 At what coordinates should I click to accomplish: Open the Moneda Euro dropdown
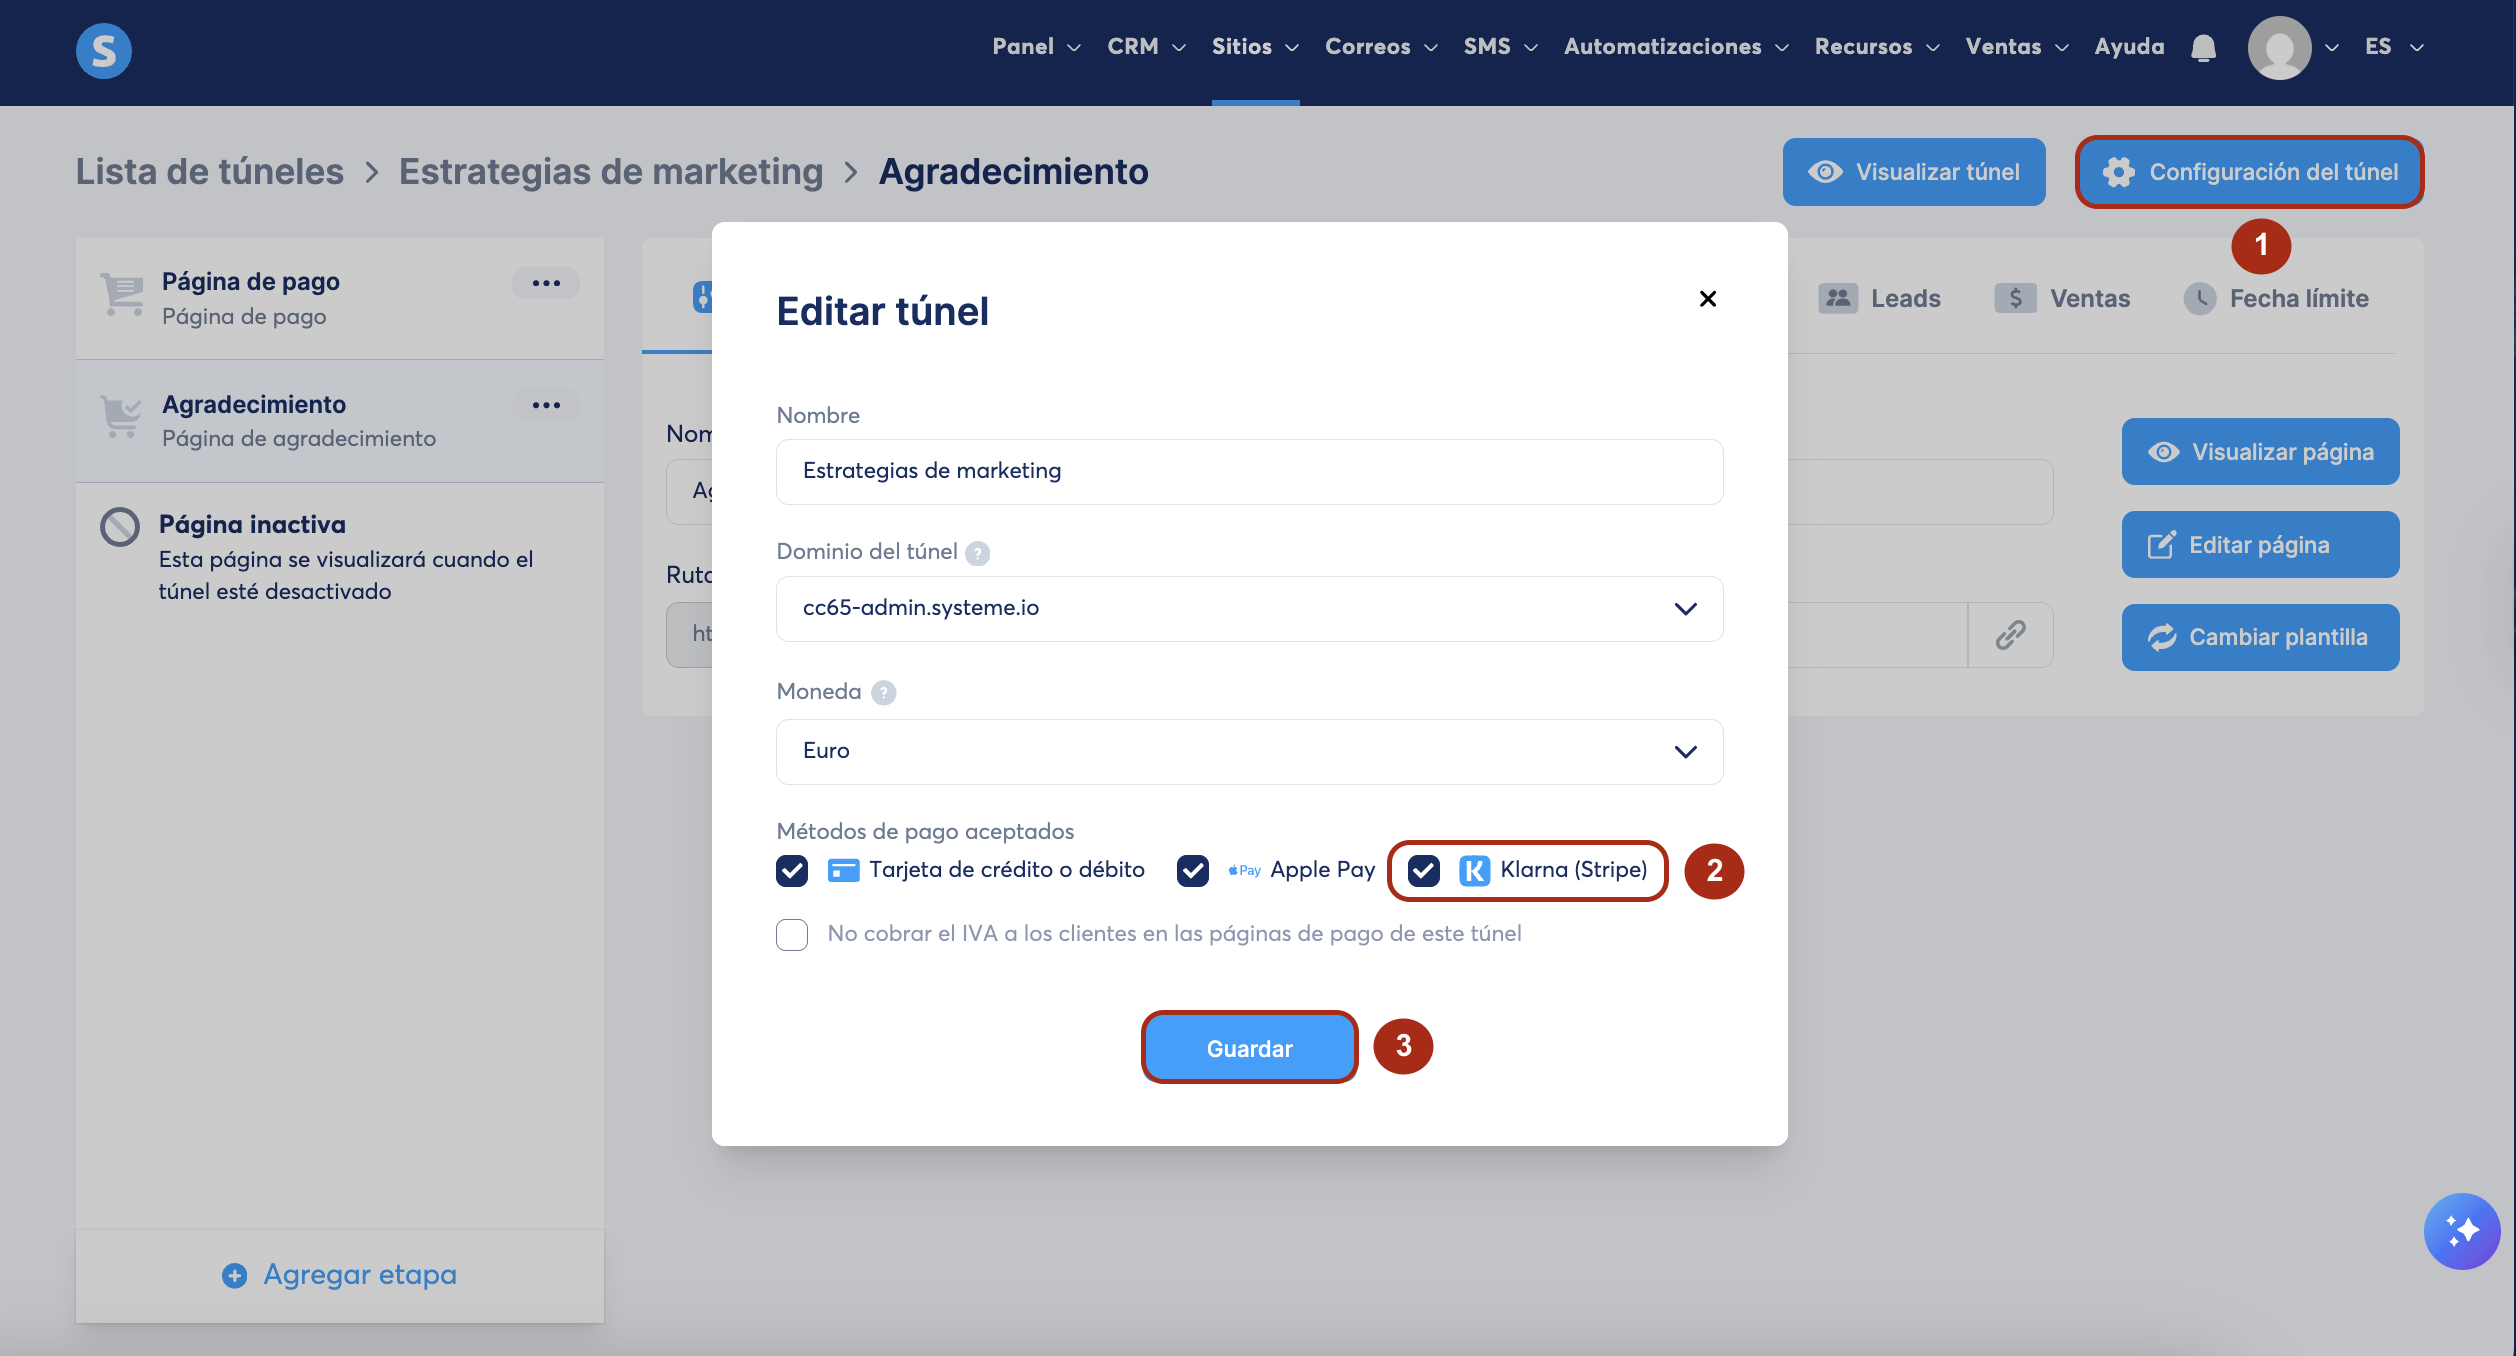point(1249,751)
